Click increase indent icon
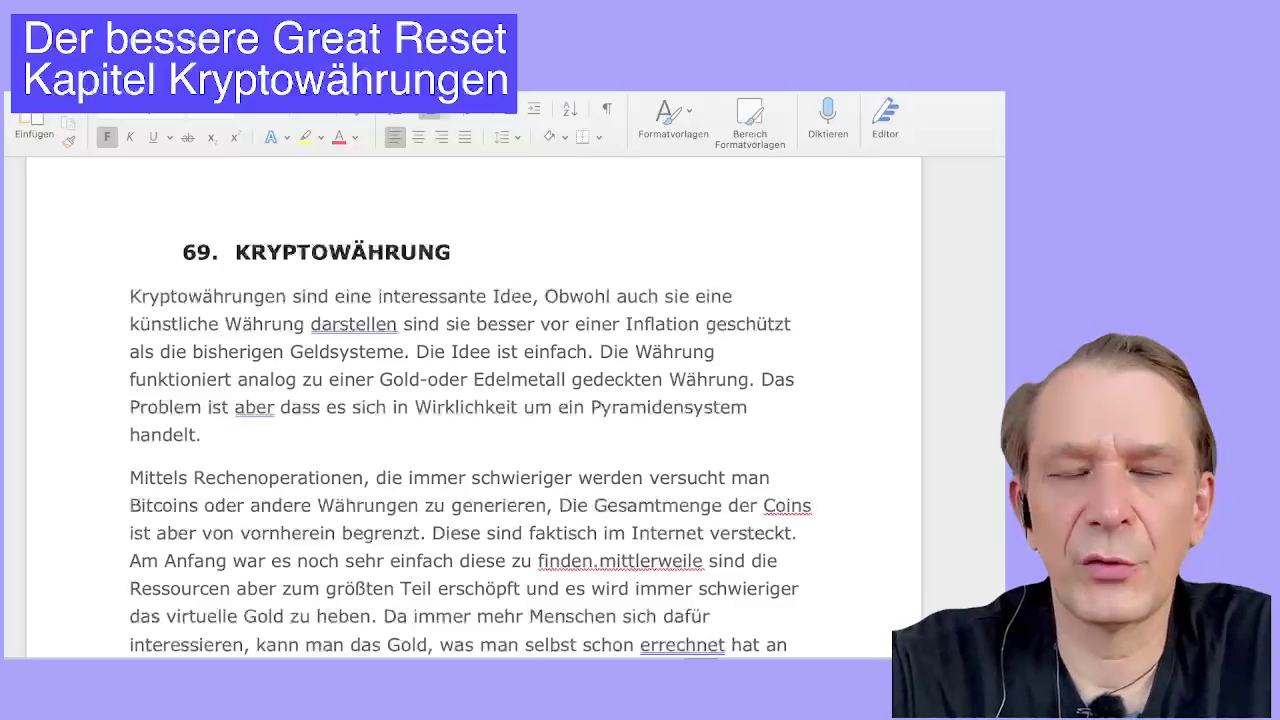 534,109
